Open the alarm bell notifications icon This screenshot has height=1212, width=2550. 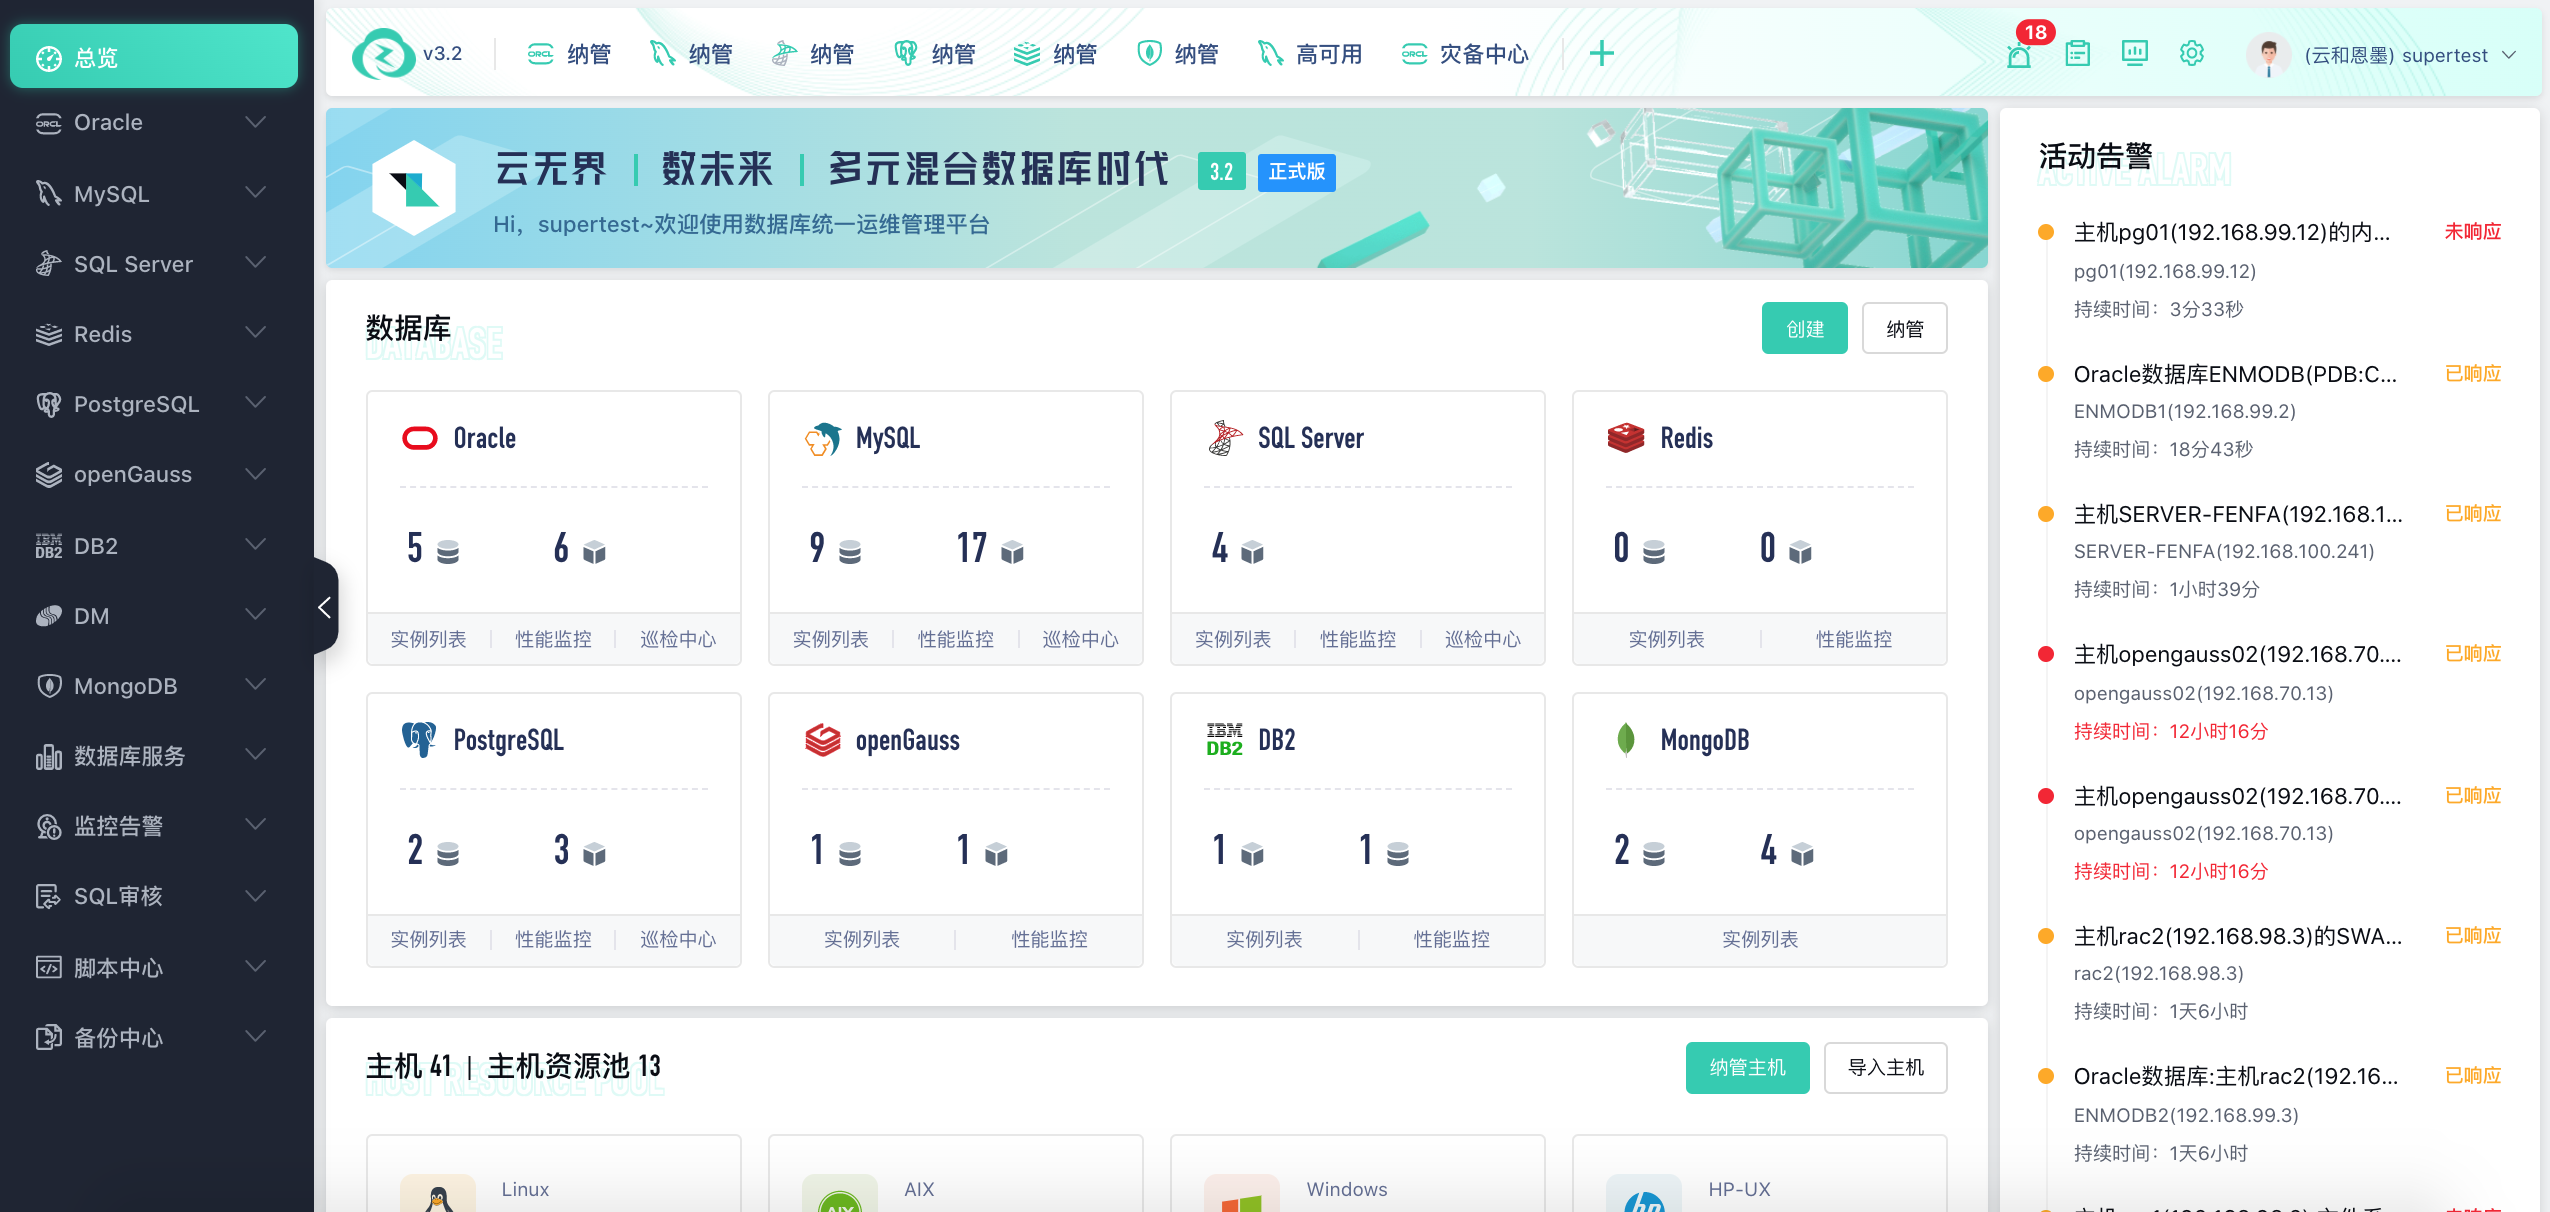[2019, 54]
